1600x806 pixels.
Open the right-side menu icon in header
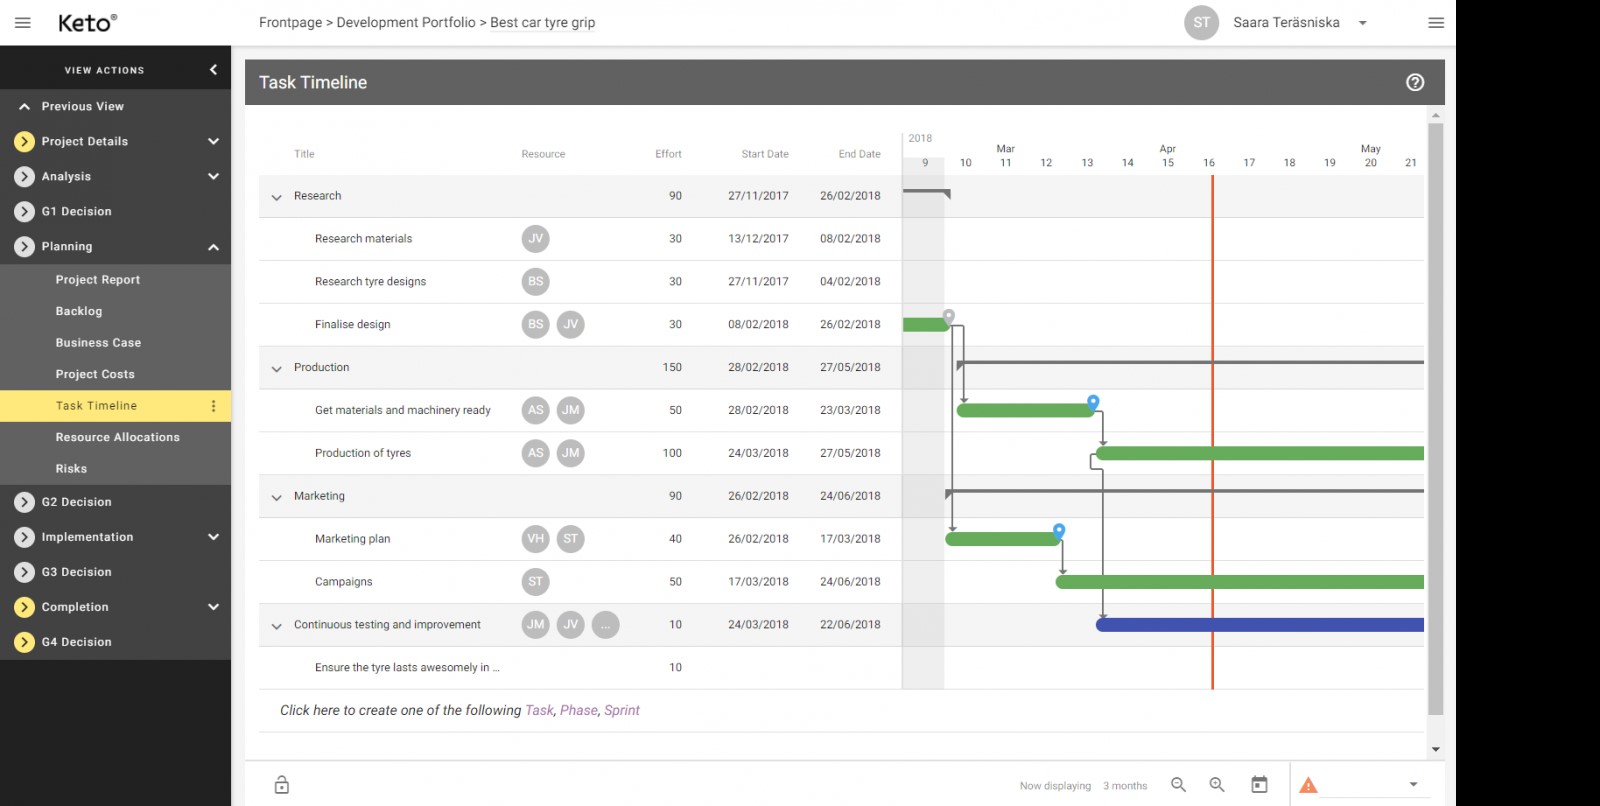click(1436, 22)
